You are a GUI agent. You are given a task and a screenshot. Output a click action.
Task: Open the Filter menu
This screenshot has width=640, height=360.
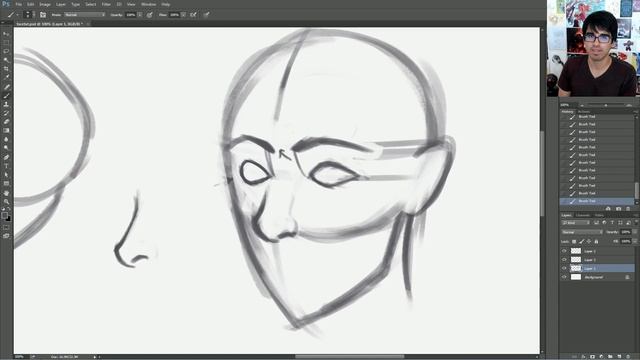click(106, 4)
